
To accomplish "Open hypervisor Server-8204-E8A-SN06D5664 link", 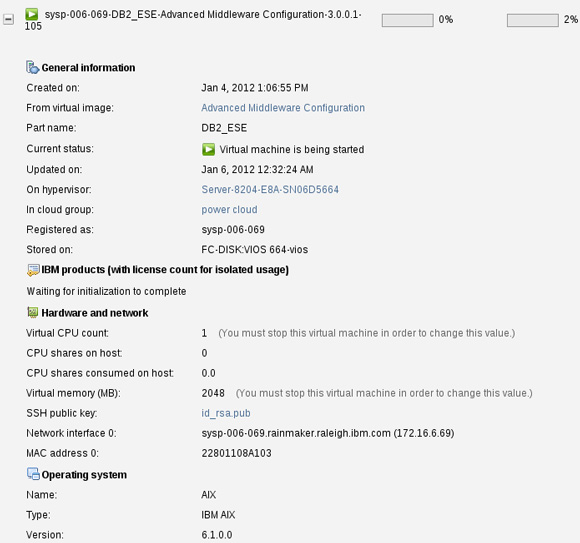I will click(x=270, y=189).
